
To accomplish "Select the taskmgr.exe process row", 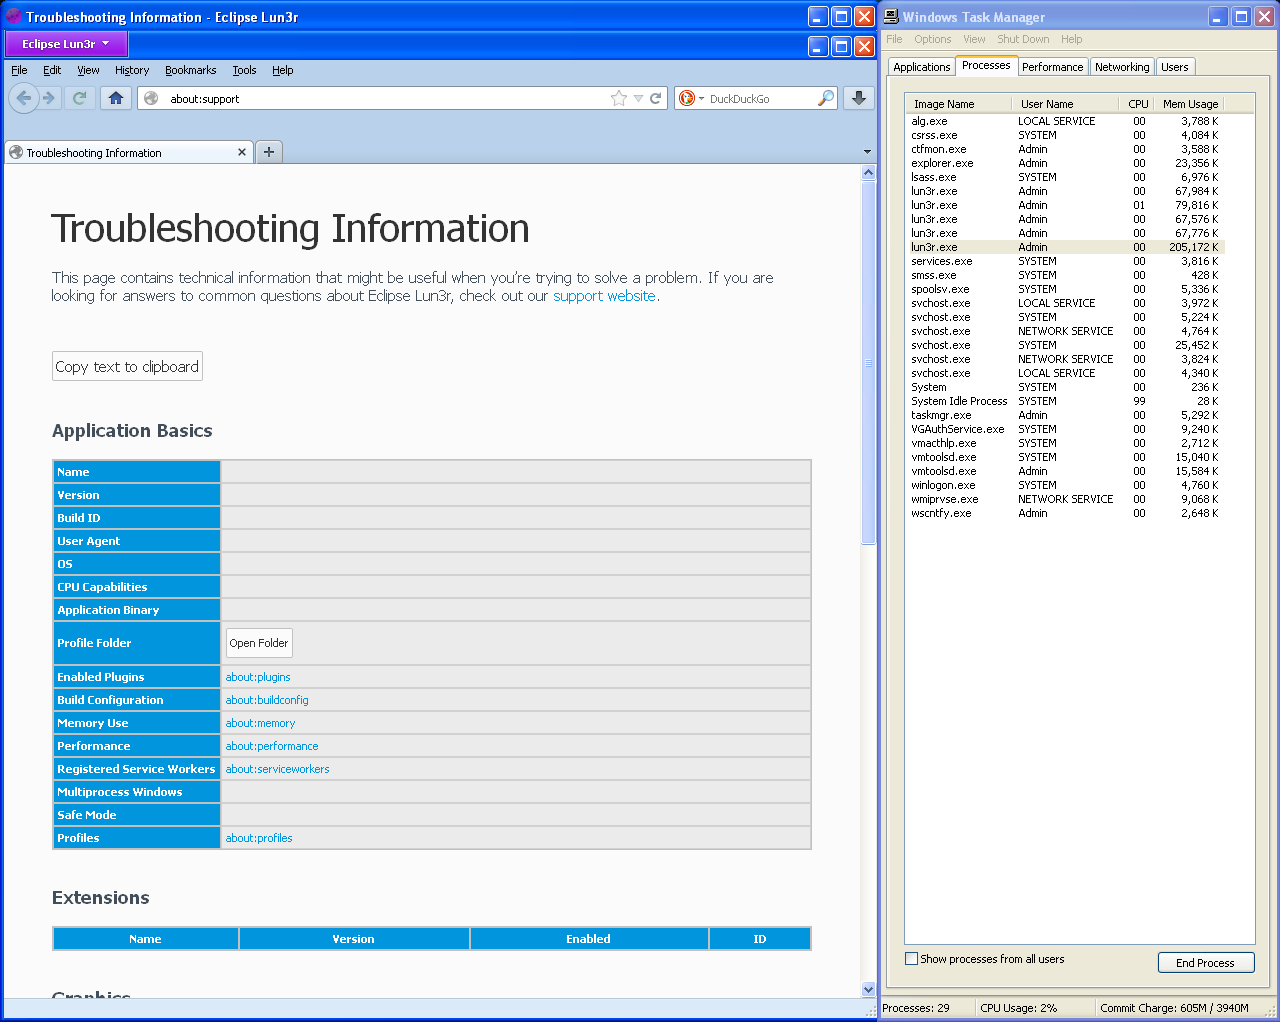I will coord(1065,415).
